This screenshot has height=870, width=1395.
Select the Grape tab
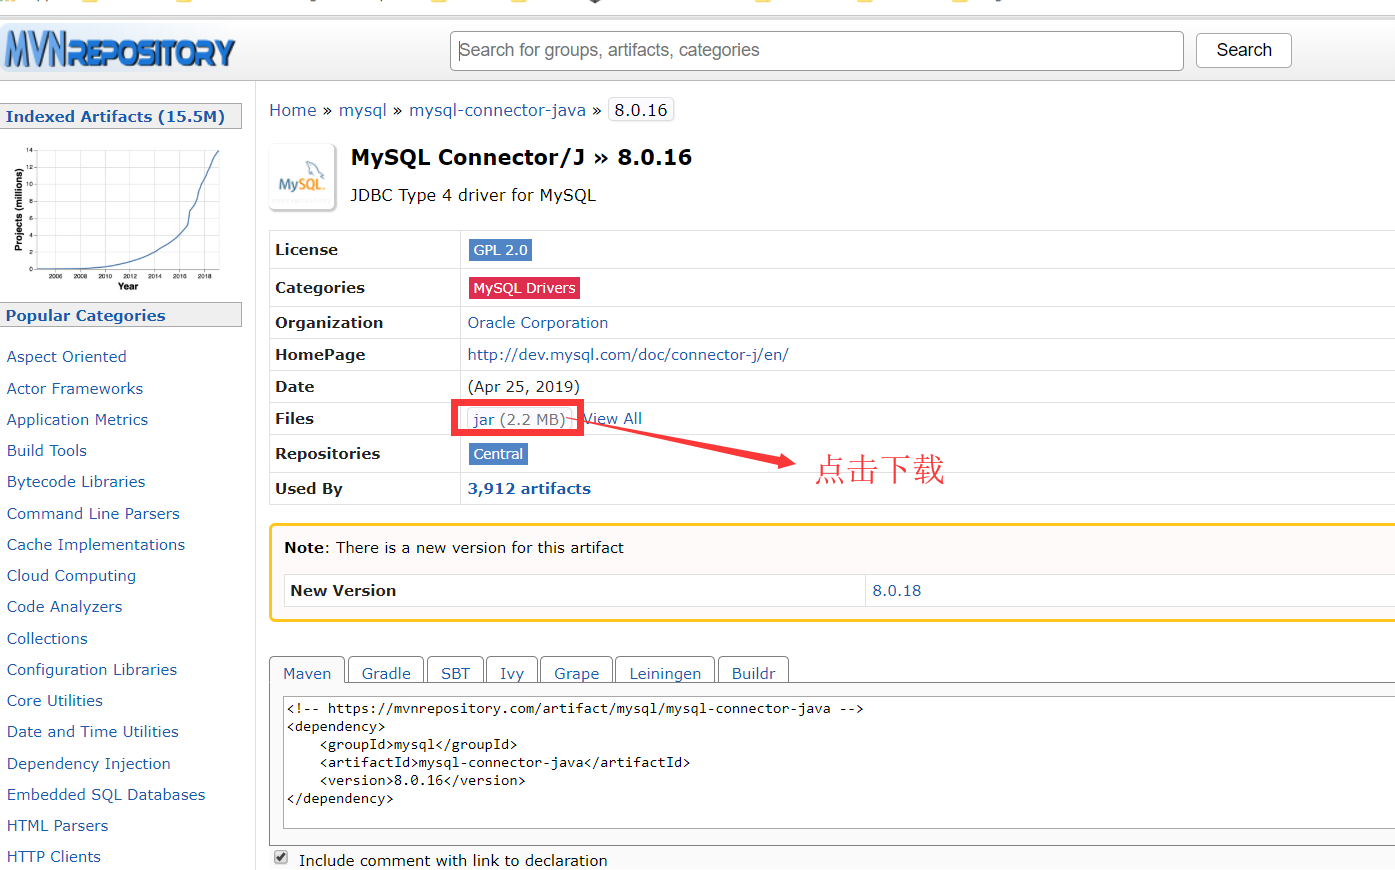577,673
